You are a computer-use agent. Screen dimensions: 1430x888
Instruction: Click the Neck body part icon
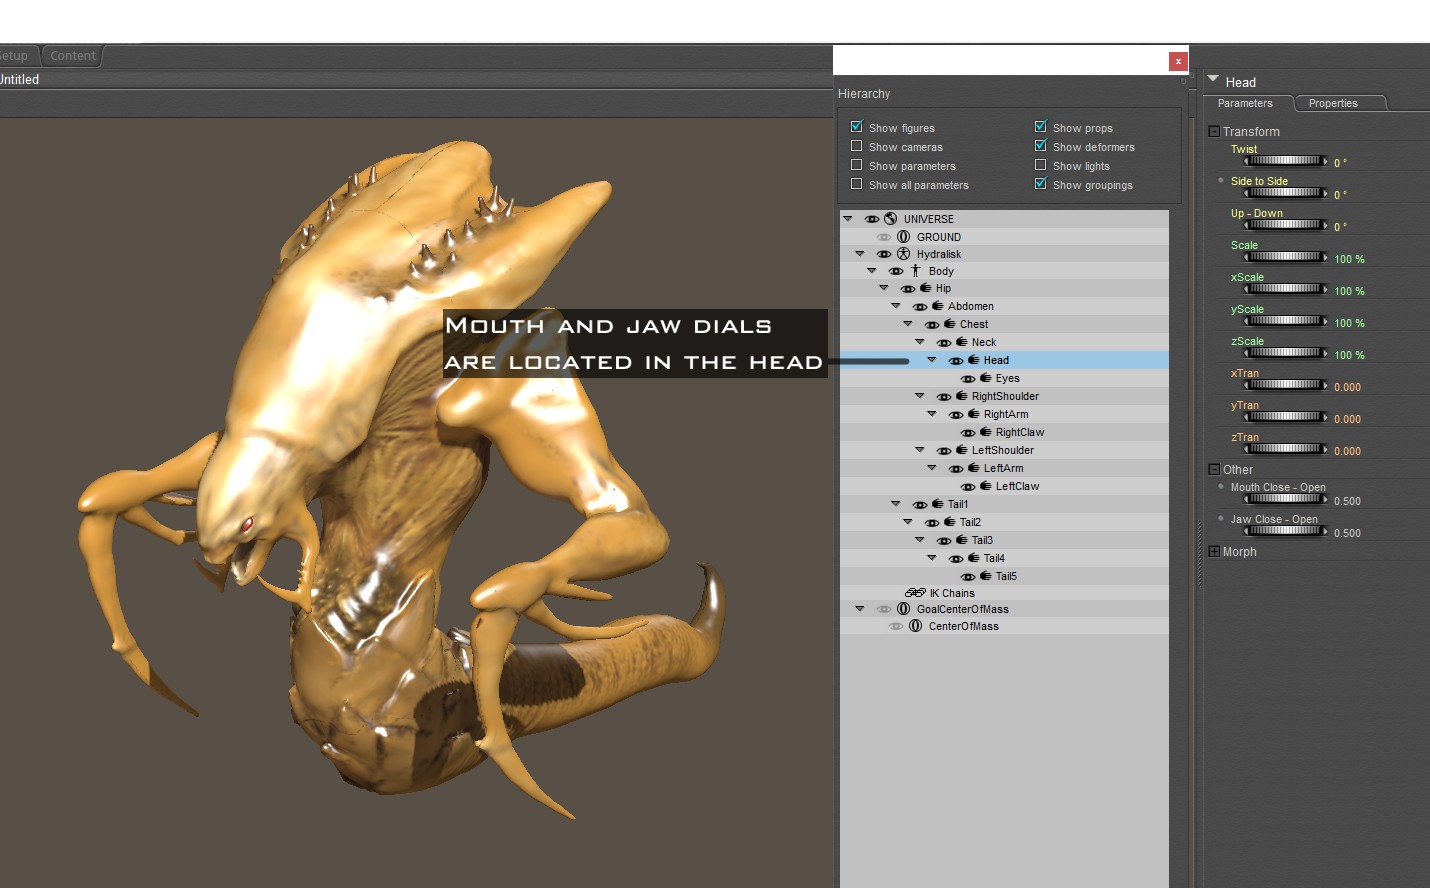[962, 342]
